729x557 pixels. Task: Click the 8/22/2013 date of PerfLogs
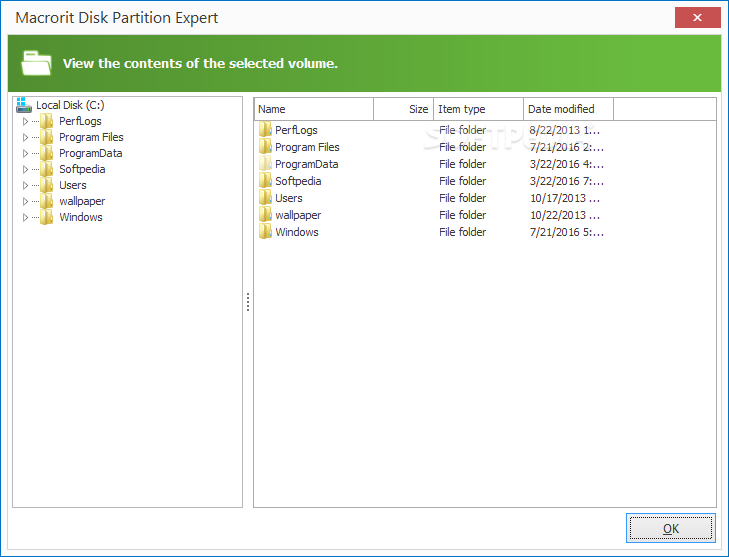[x=564, y=130]
